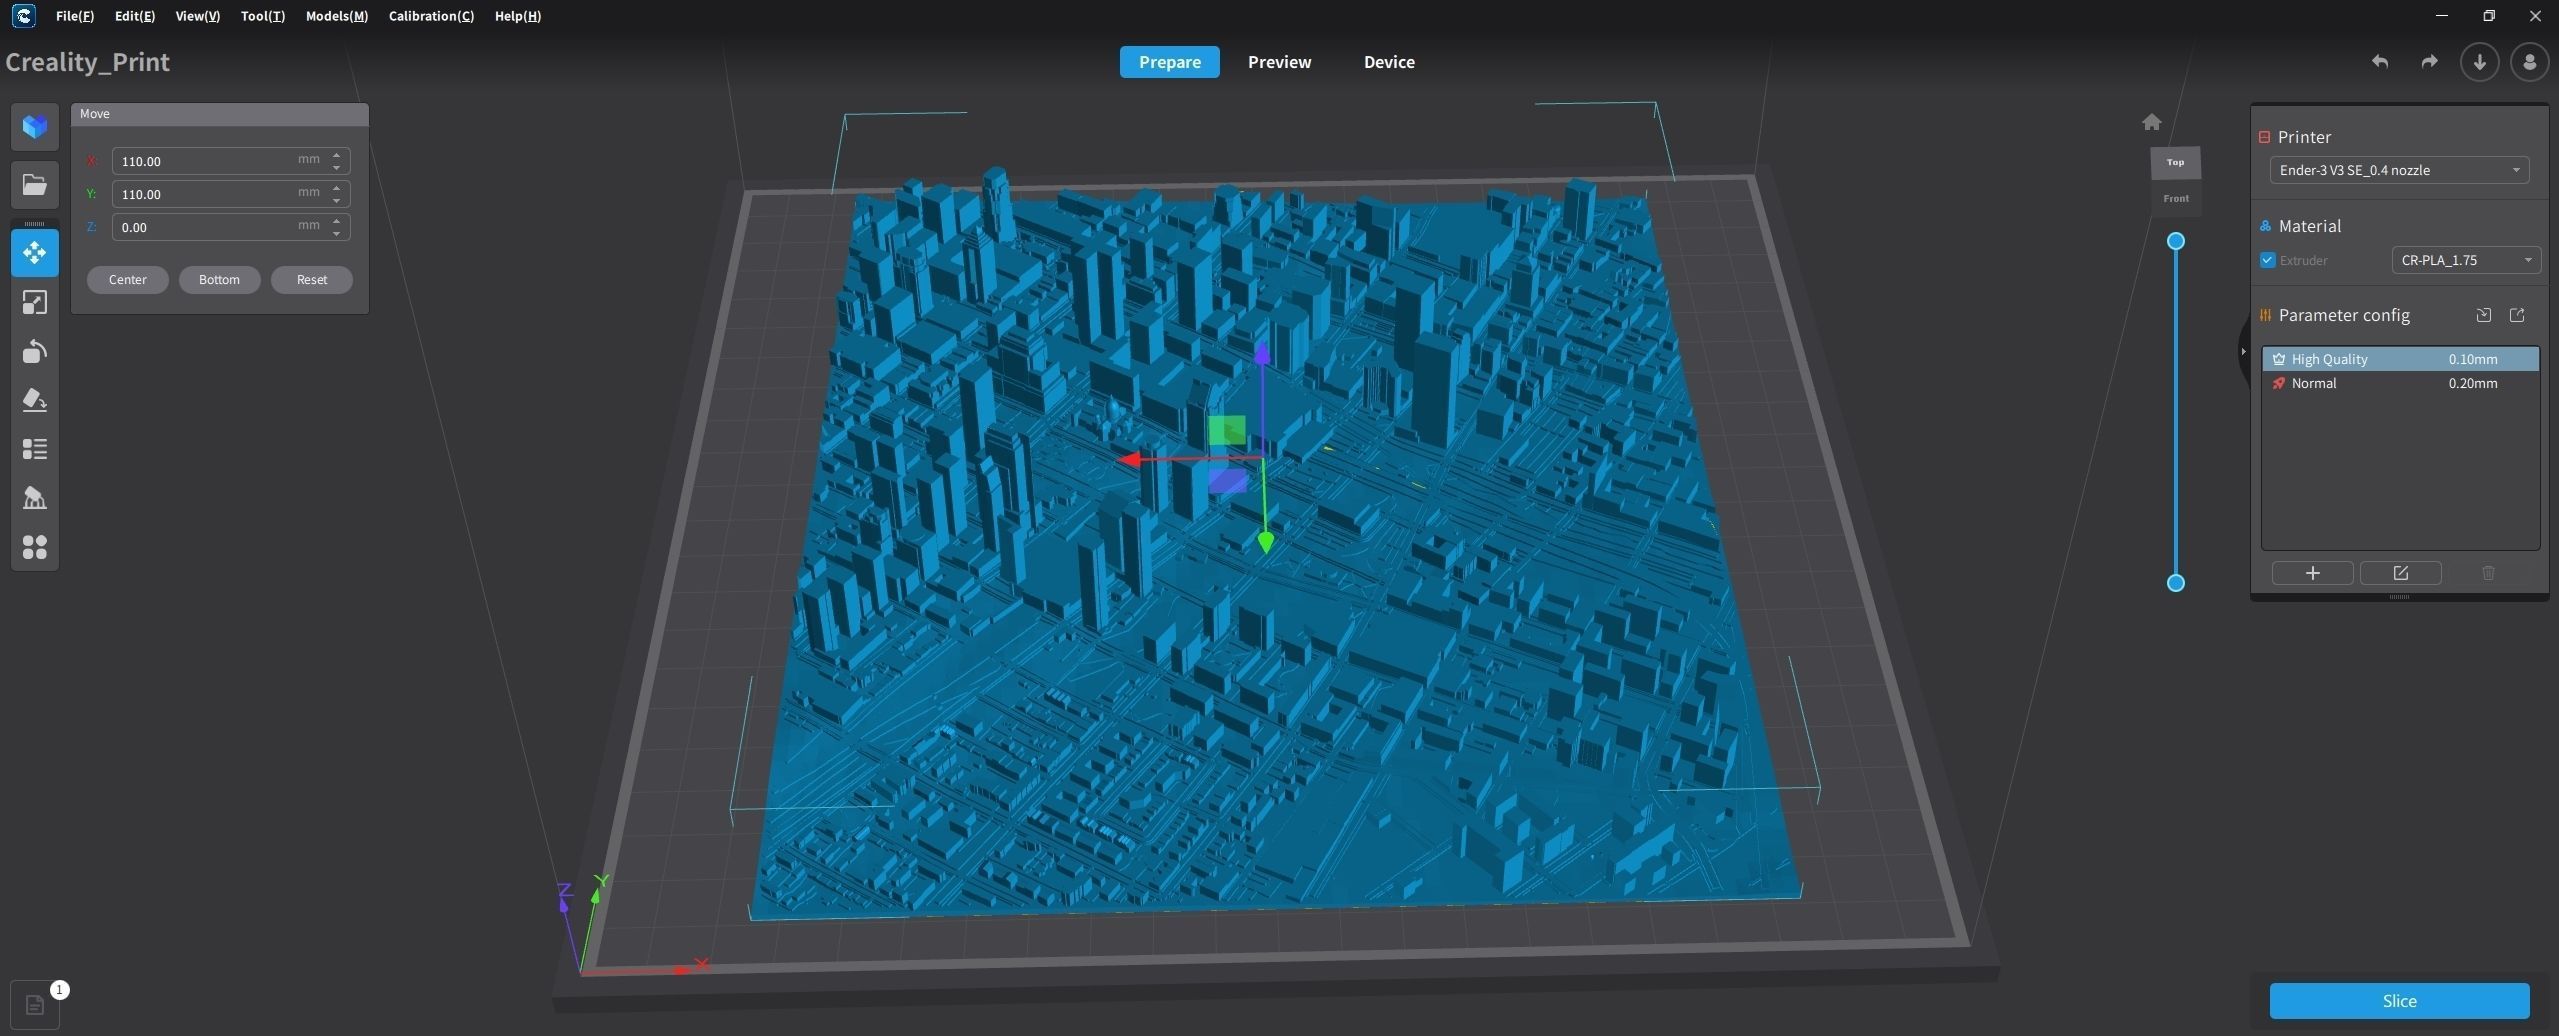Reset view with the home icon
This screenshot has height=1036, width=2559.
[x=2152, y=122]
